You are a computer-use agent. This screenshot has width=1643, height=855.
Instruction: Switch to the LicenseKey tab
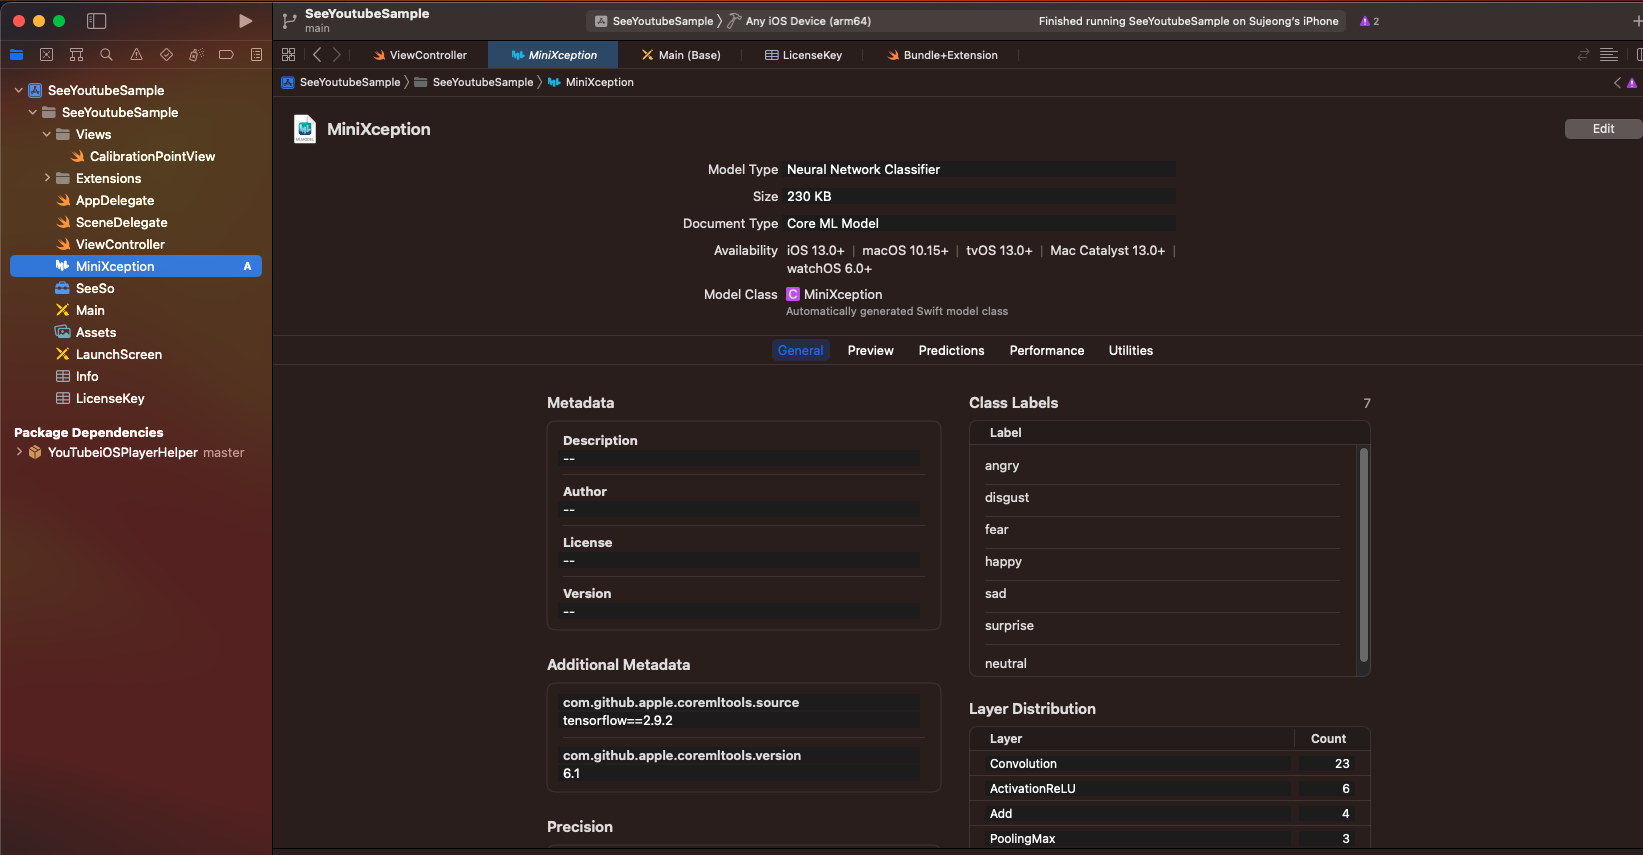tap(804, 55)
